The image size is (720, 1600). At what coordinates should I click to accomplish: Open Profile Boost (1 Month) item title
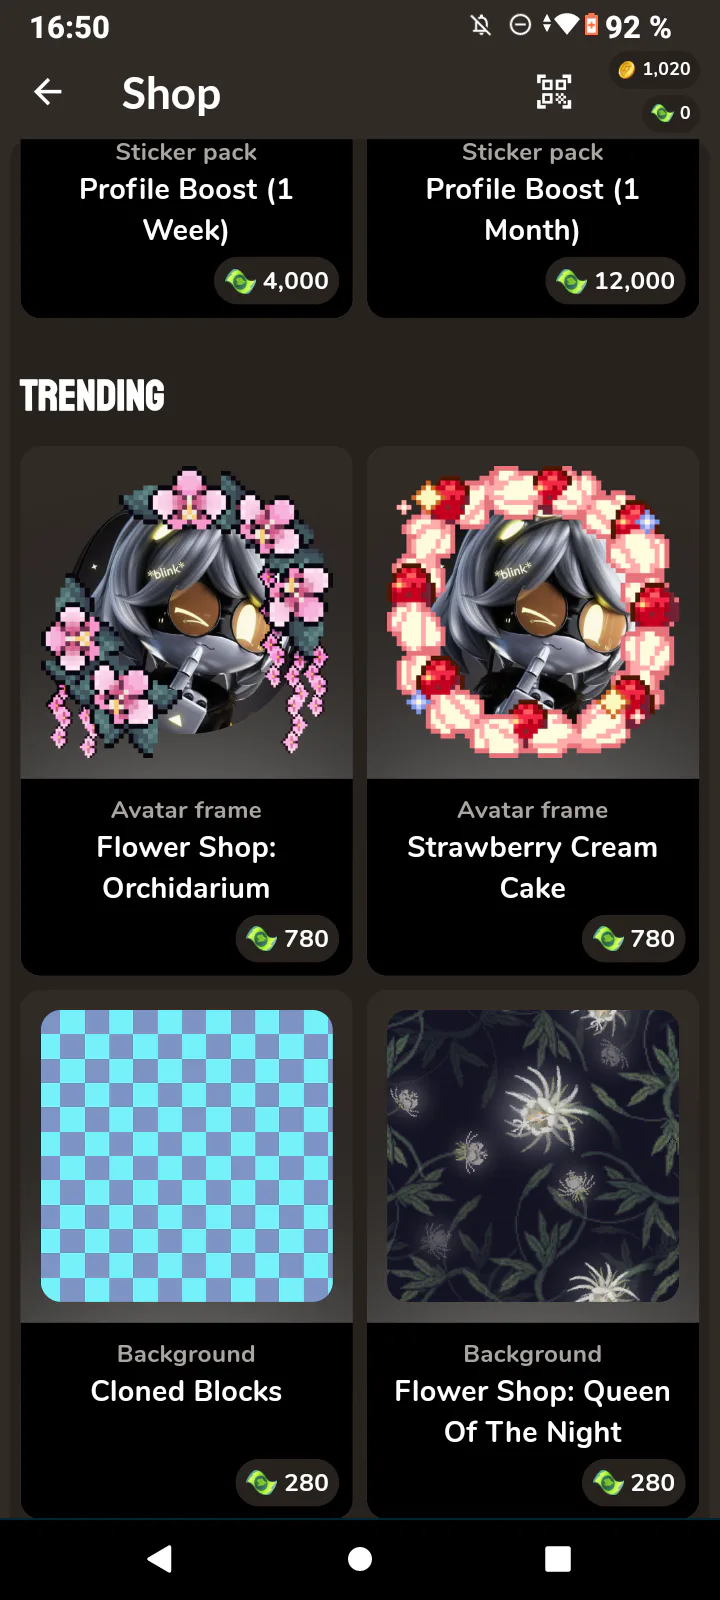click(x=533, y=210)
